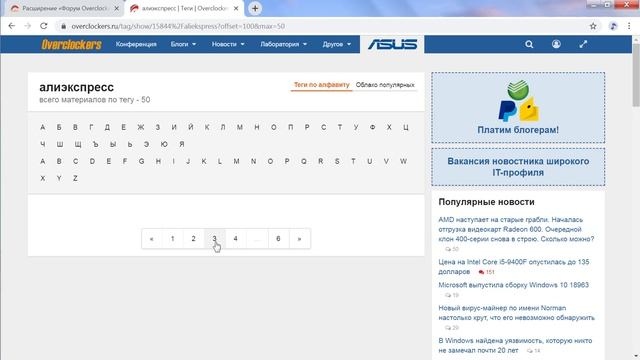Click Latin letter Z tag link
640x360 pixels.
(75, 178)
